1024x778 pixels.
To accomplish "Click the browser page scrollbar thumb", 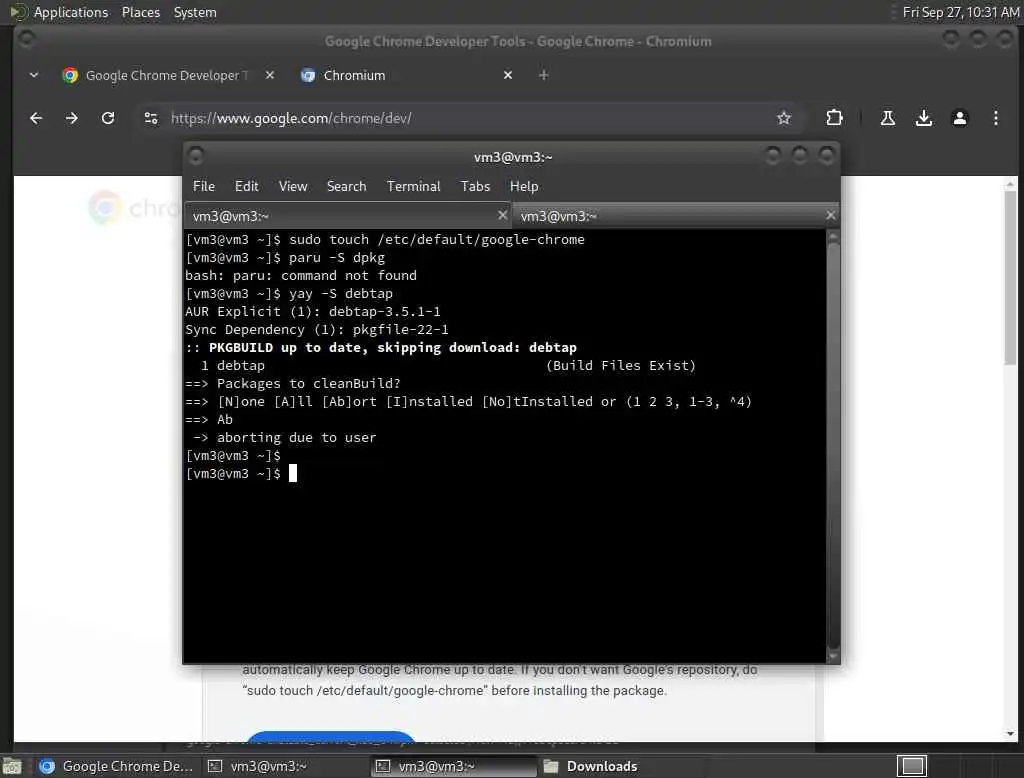I will tap(1010, 278).
